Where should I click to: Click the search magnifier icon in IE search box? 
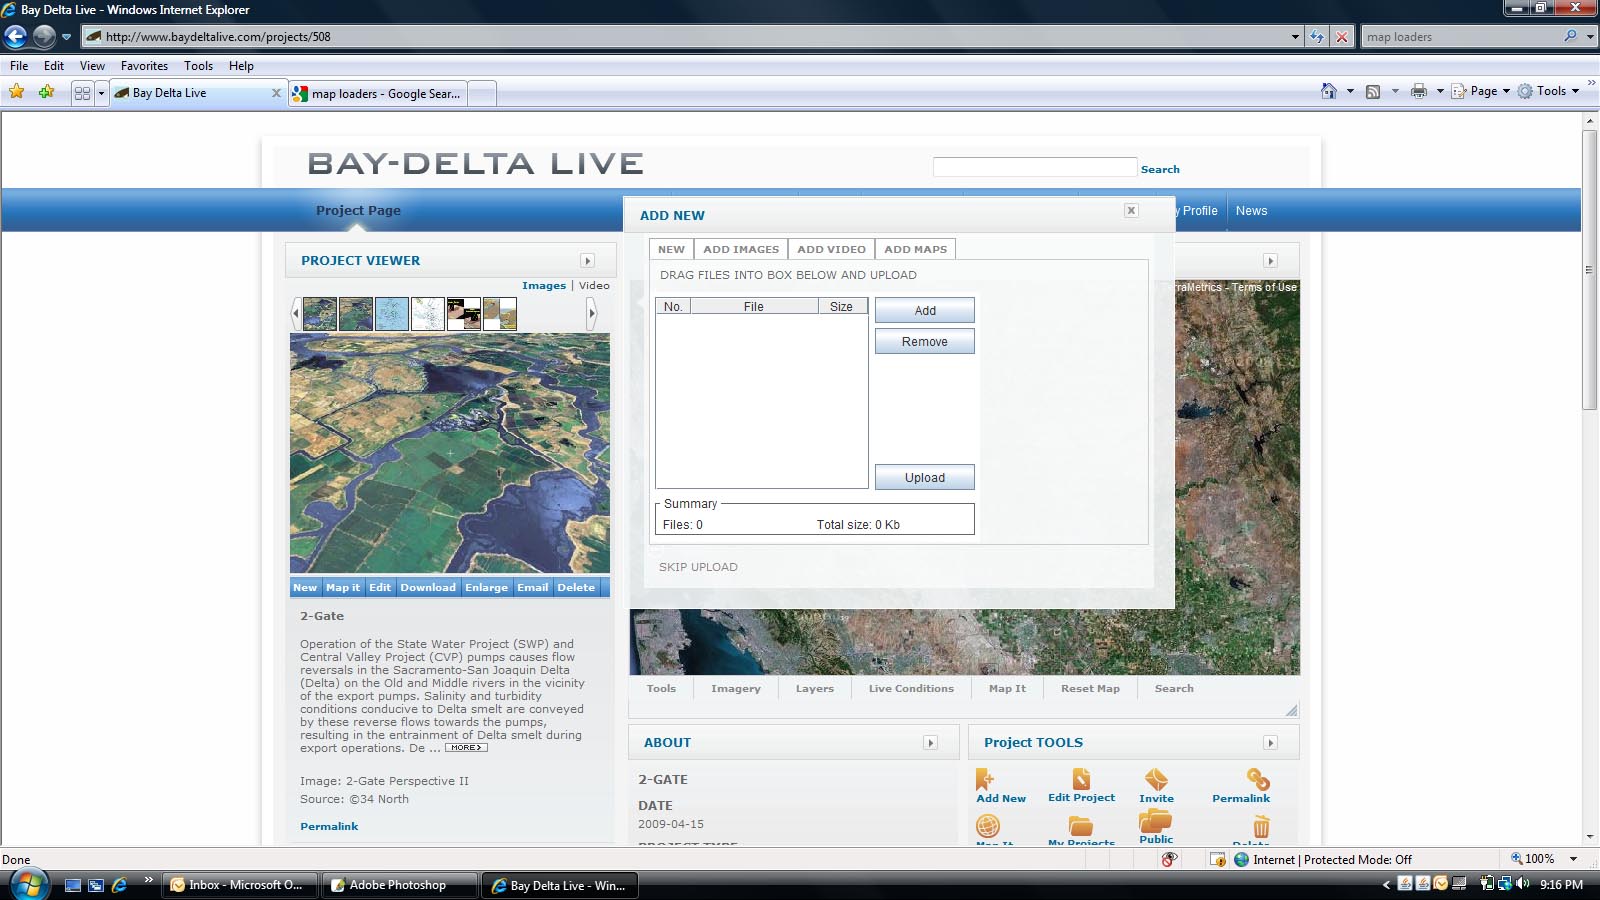(x=1570, y=36)
